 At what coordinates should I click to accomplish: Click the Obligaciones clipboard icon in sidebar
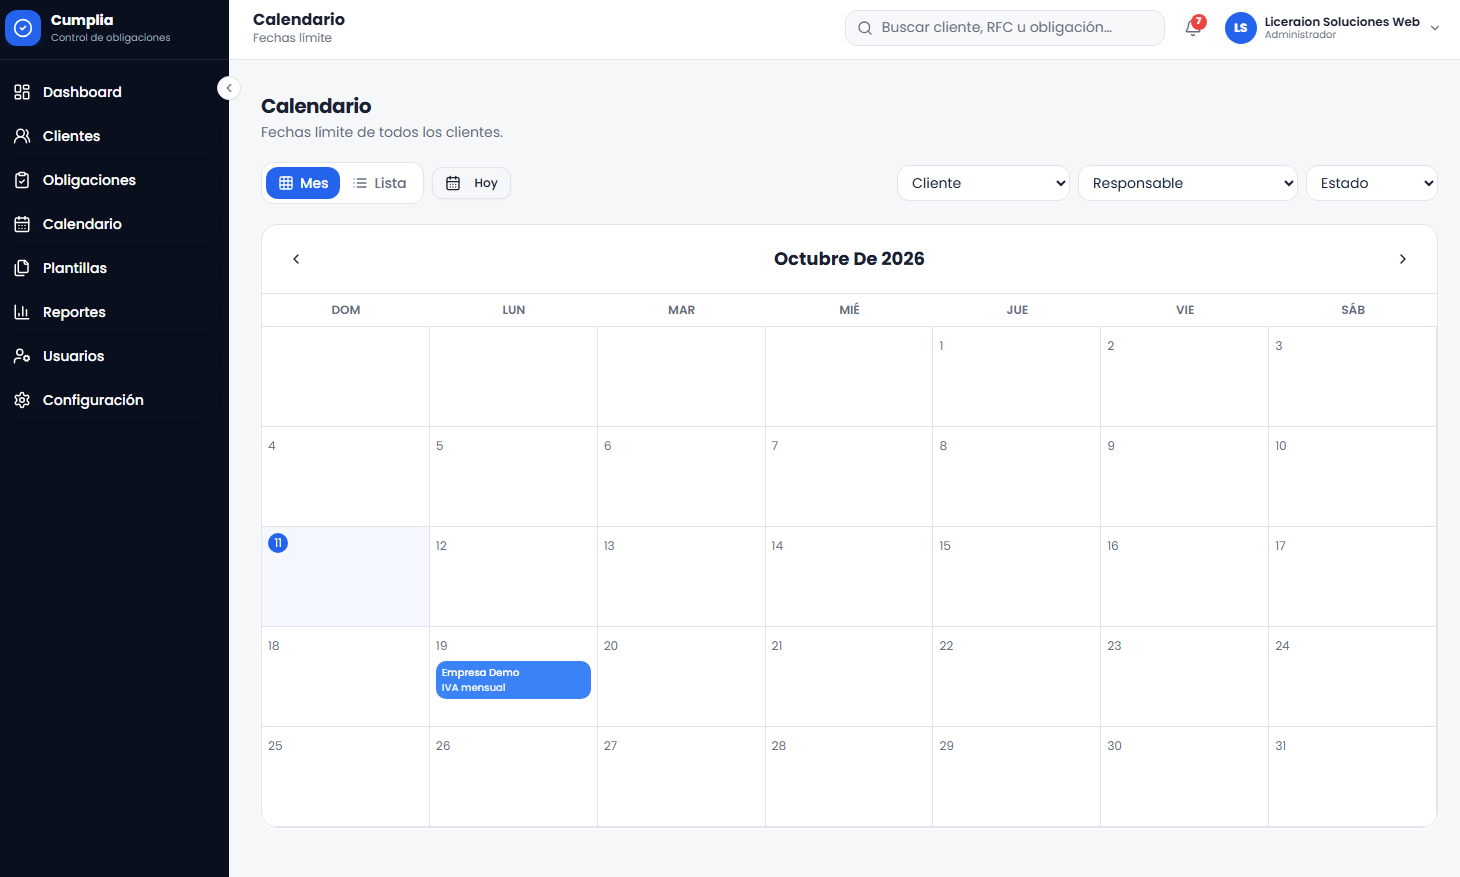[22, 180]
